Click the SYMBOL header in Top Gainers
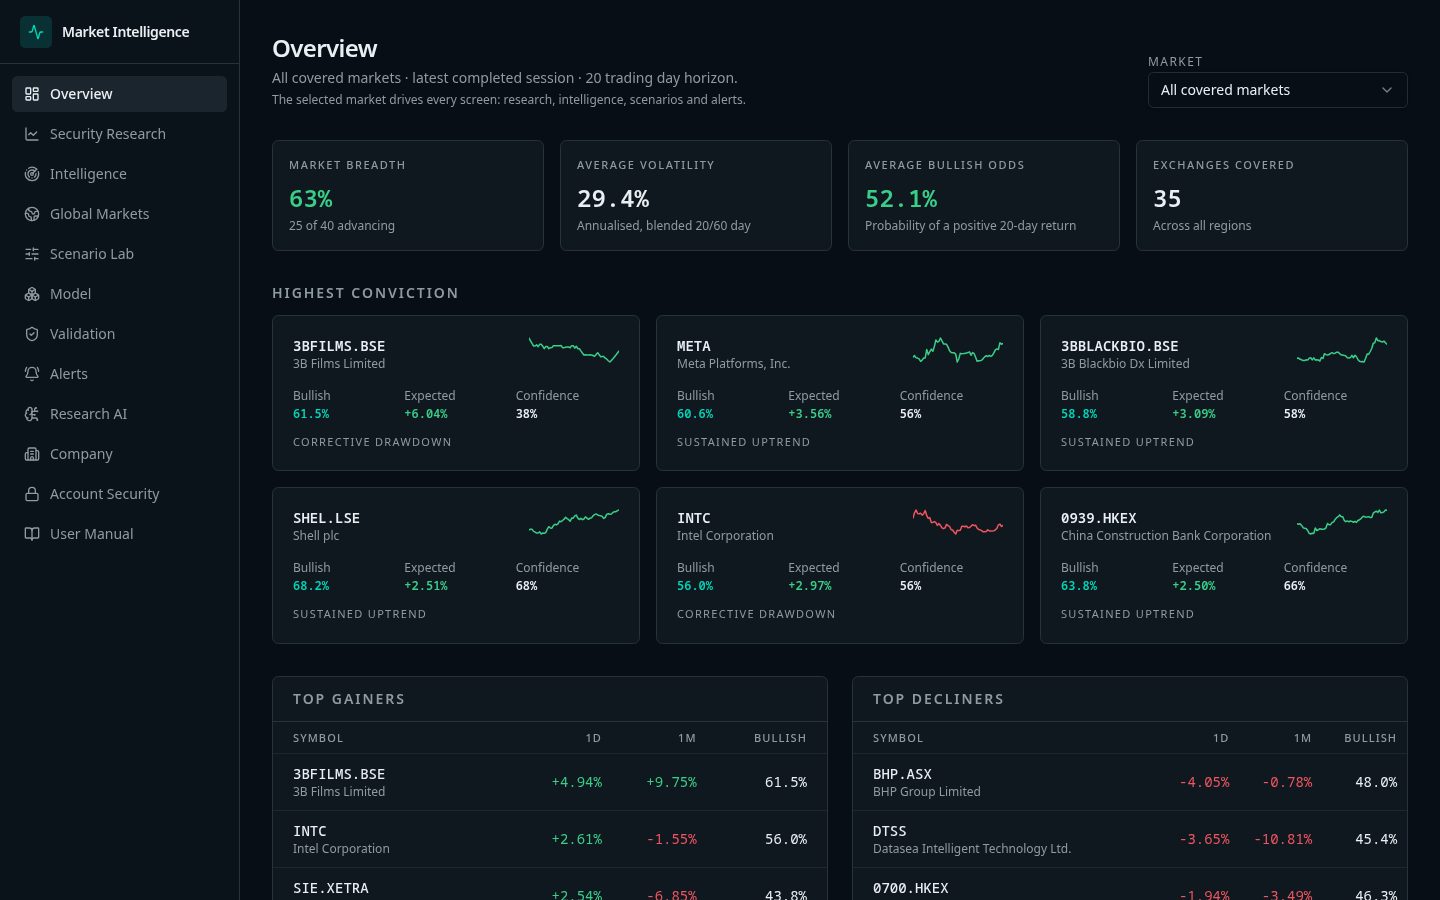 pos(318,738)
